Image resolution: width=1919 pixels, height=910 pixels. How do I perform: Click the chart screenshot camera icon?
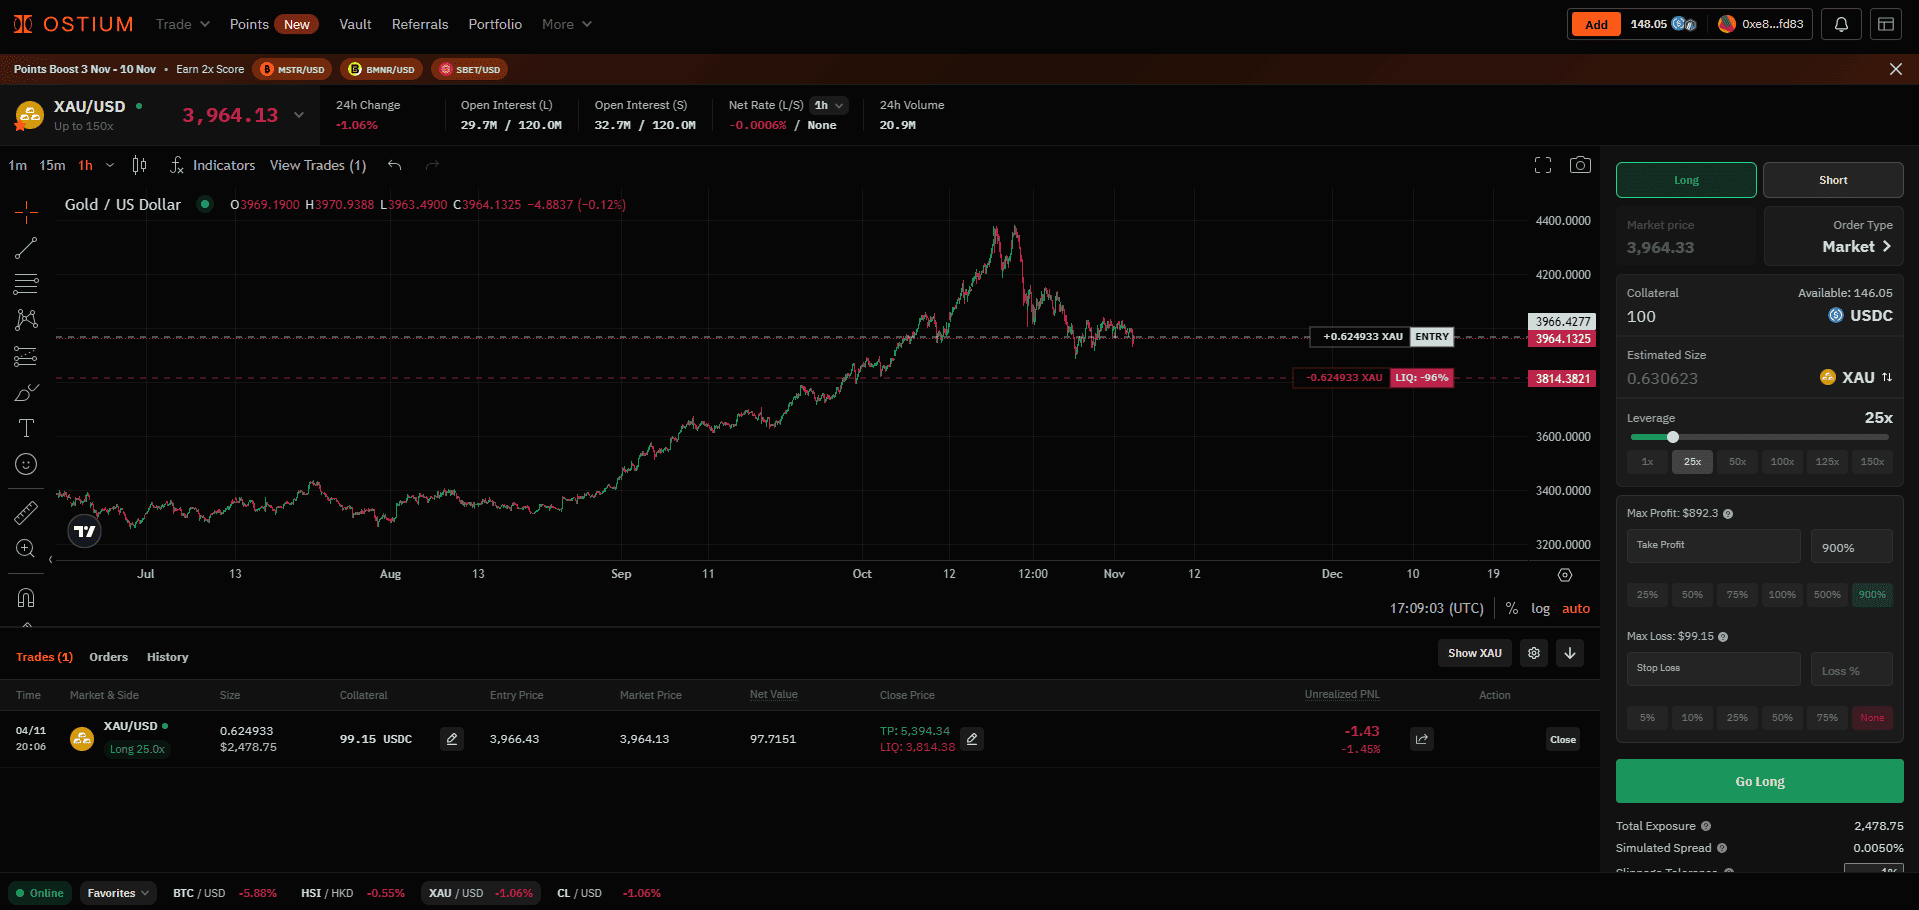point(1580,165)
